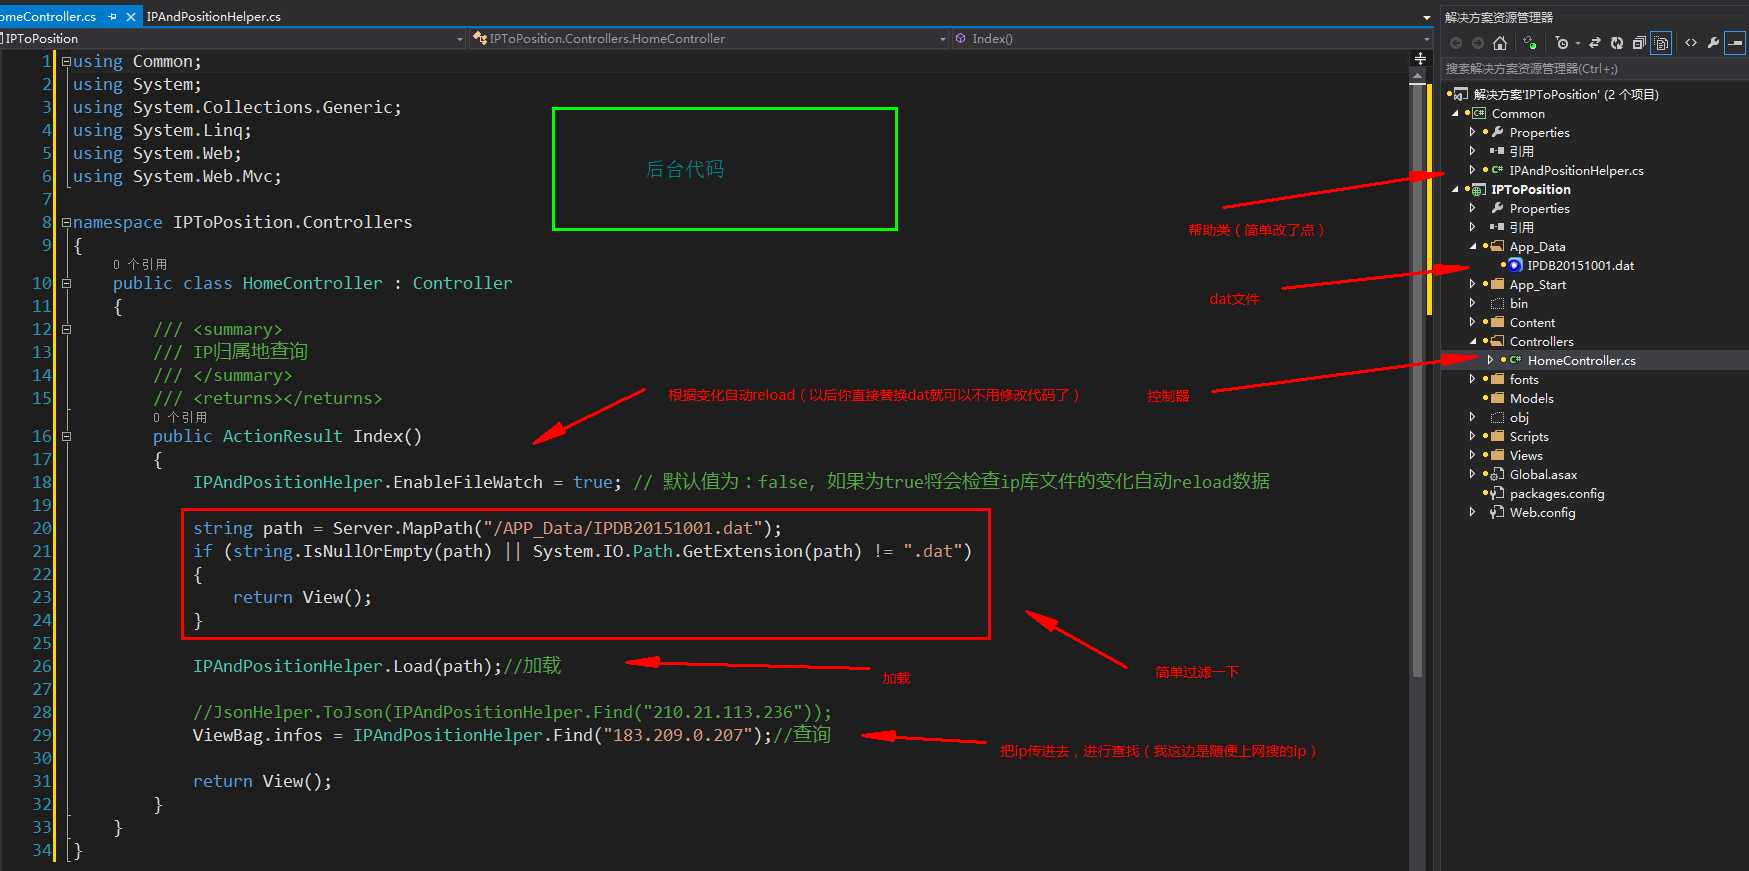1749x871 pixels.
Task: Expand the Global.asax node
Action: [x=1473, y=474]
